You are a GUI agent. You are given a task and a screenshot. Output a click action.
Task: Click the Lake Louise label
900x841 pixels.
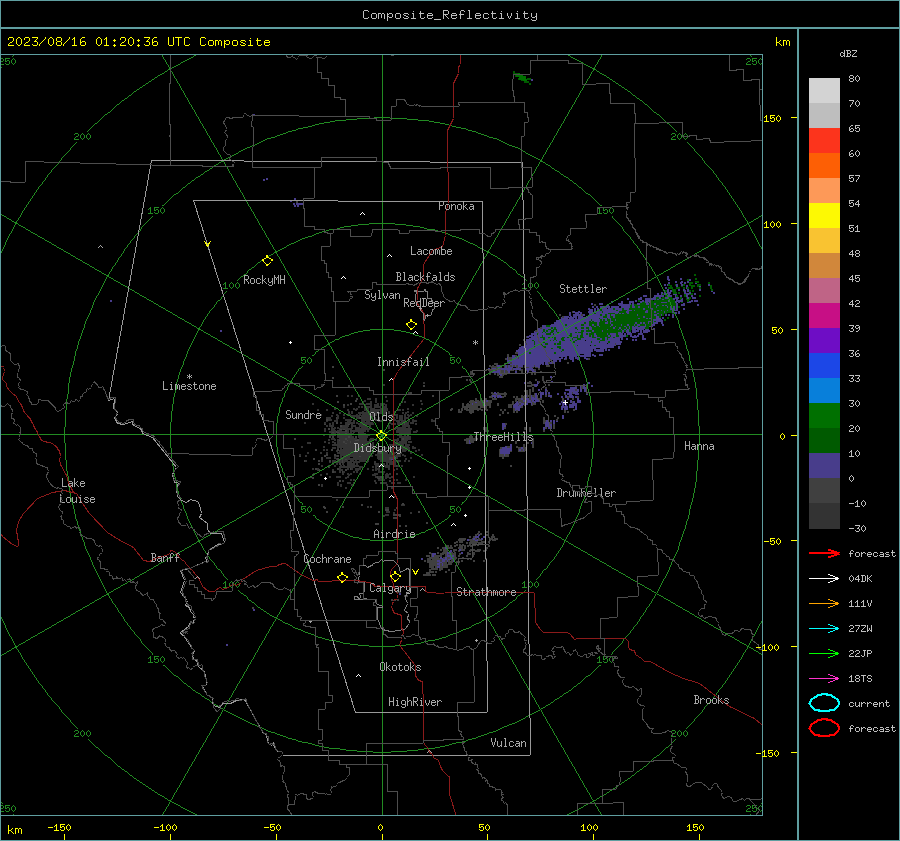tap(77, 491)
